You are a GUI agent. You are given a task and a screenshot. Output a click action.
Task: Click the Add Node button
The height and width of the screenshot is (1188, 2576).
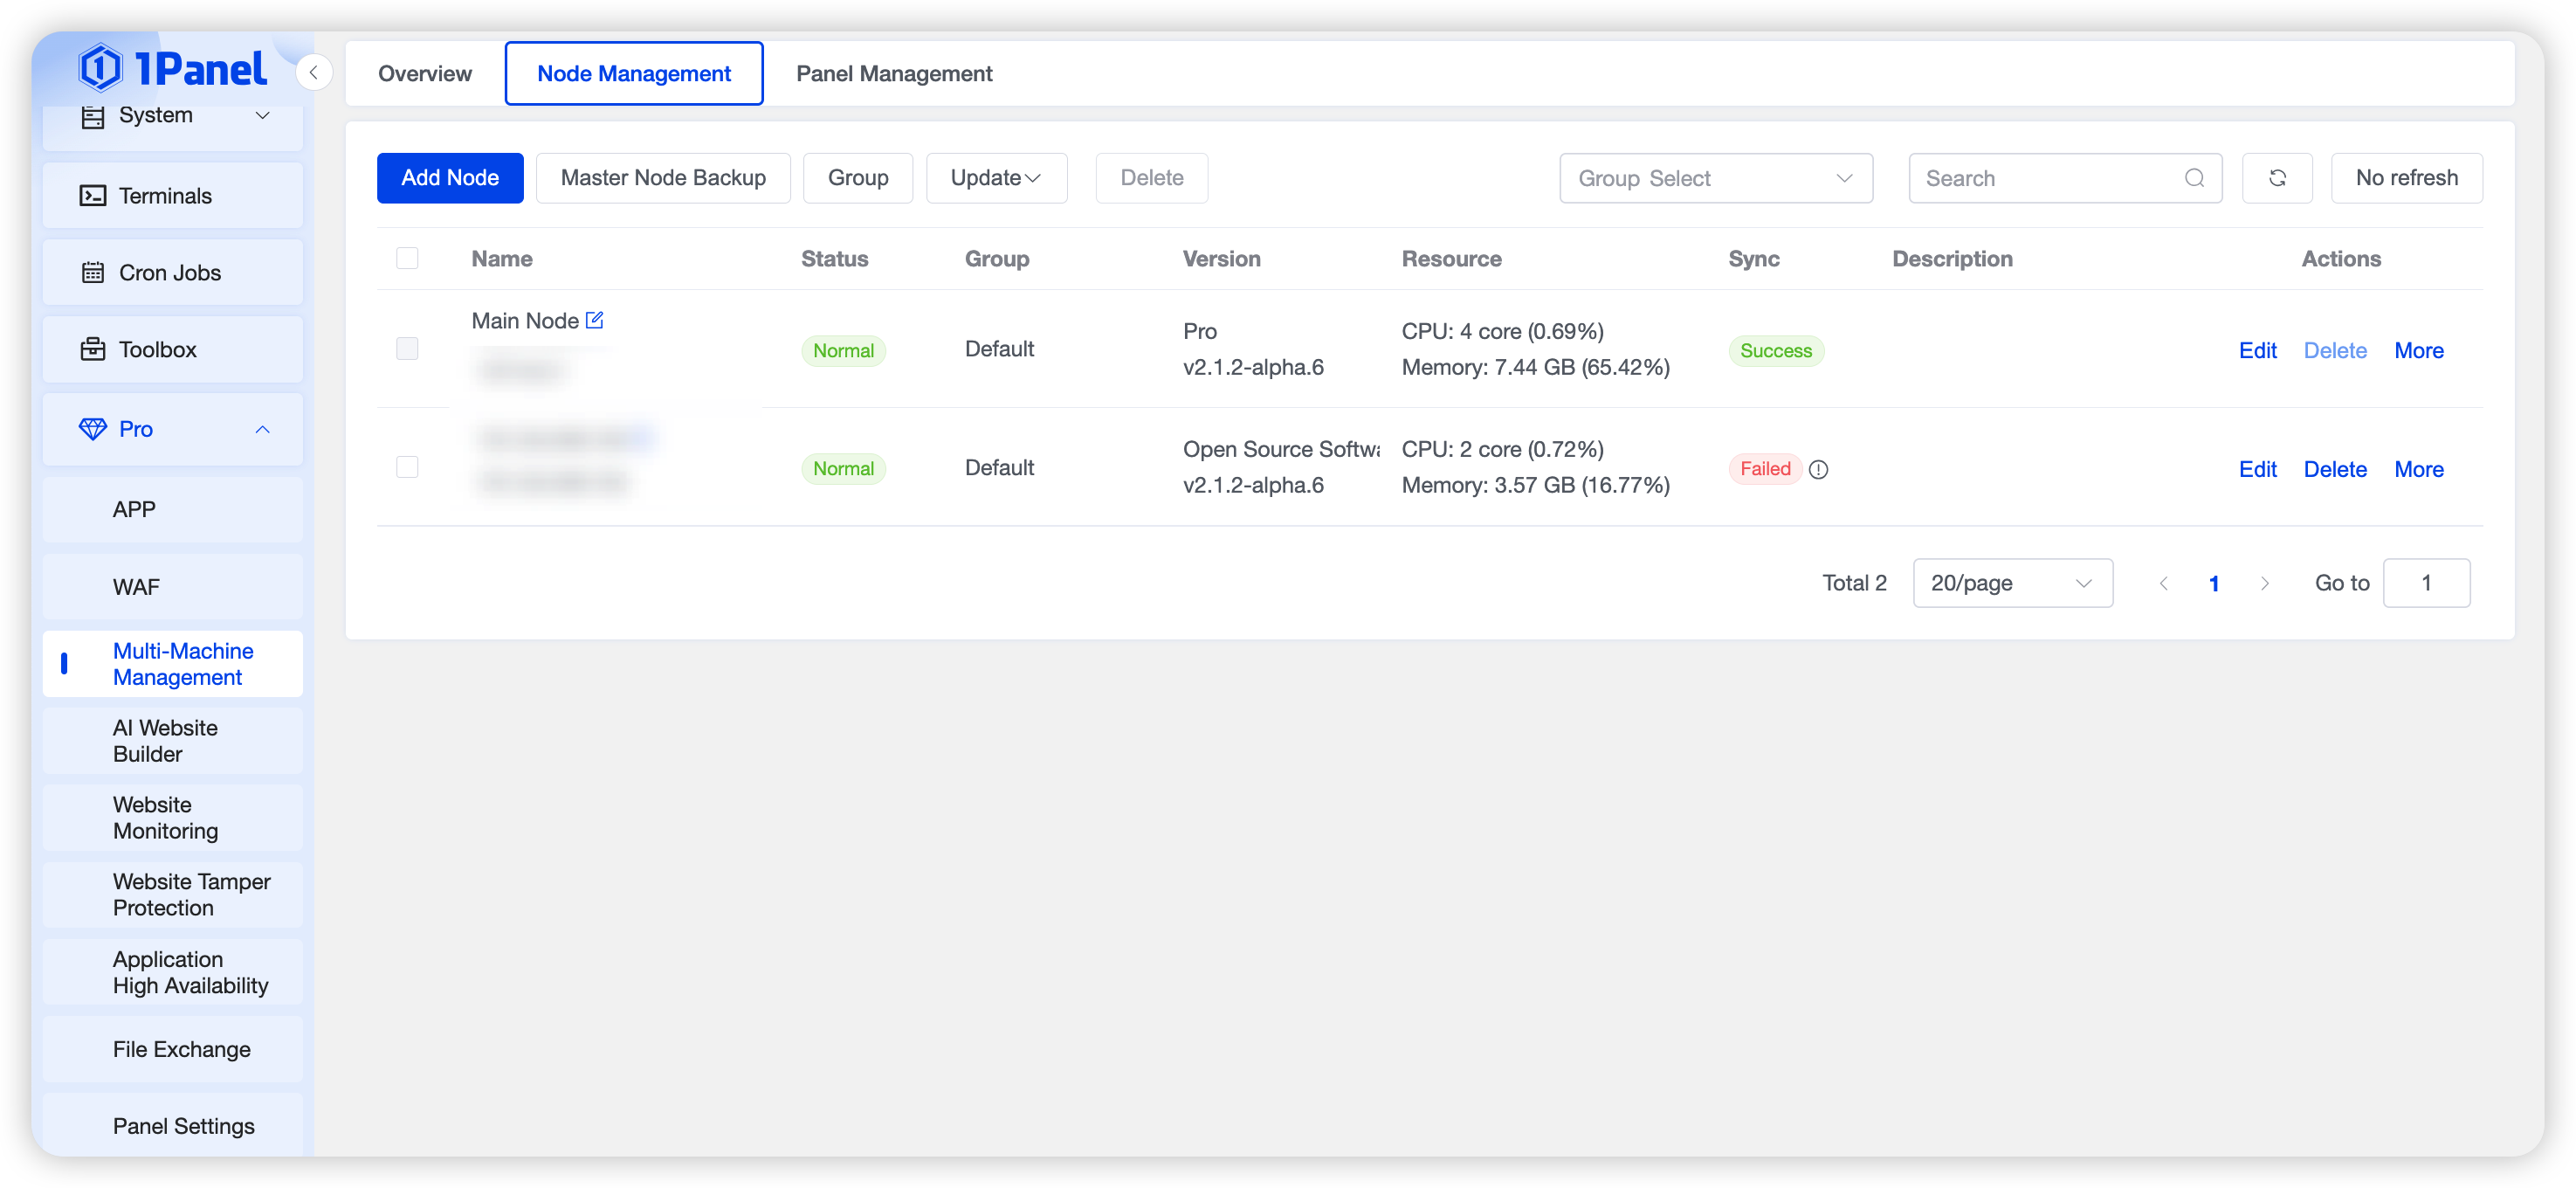click(x=450, y=178)
